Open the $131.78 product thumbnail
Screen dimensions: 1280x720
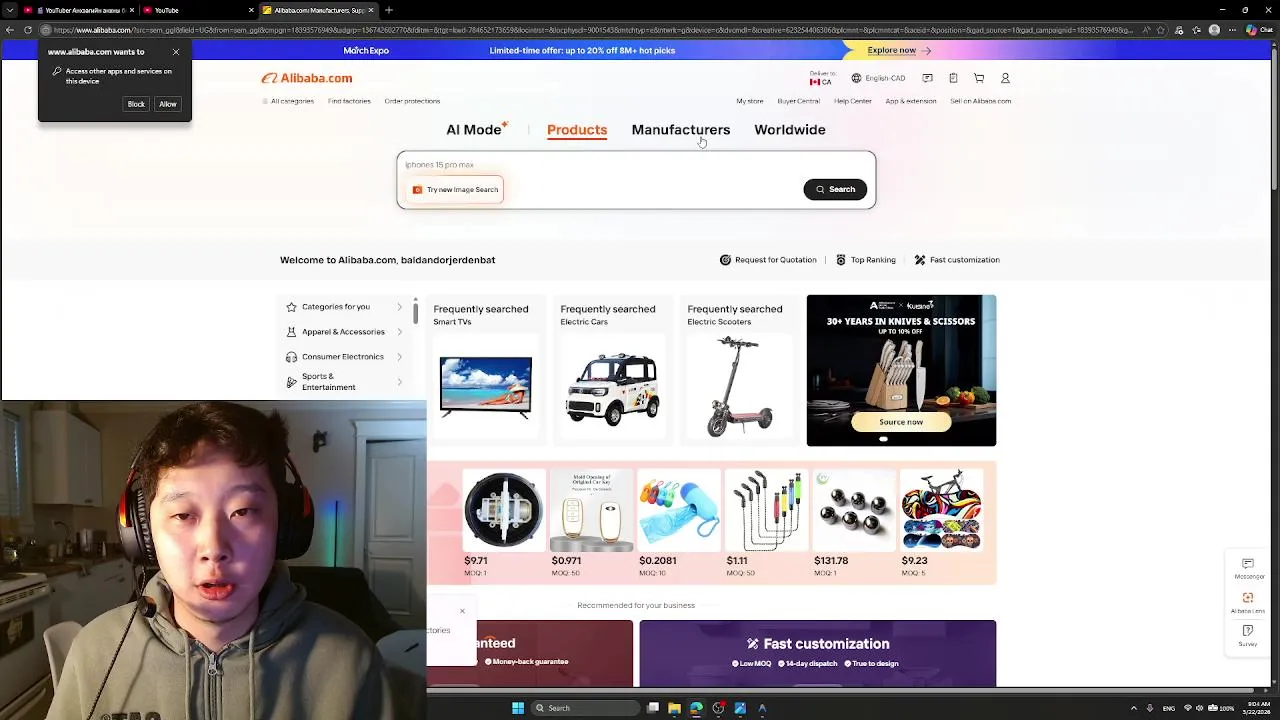click(x=854, y=511)
